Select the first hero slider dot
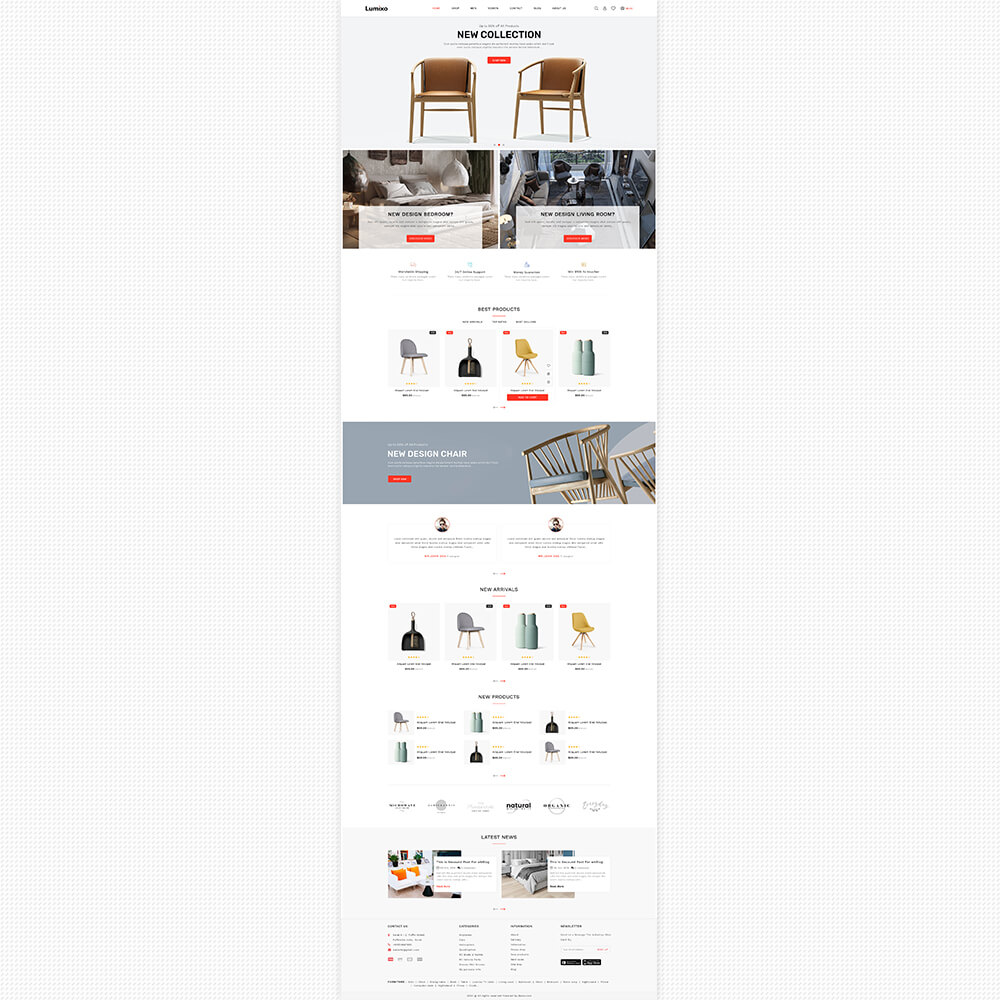 click(494, 145)
